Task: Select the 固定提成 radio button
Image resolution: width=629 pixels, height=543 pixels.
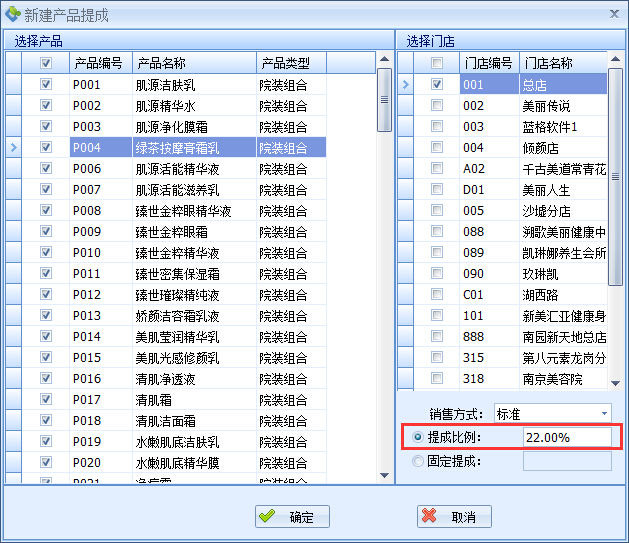Action: [418, 461]
